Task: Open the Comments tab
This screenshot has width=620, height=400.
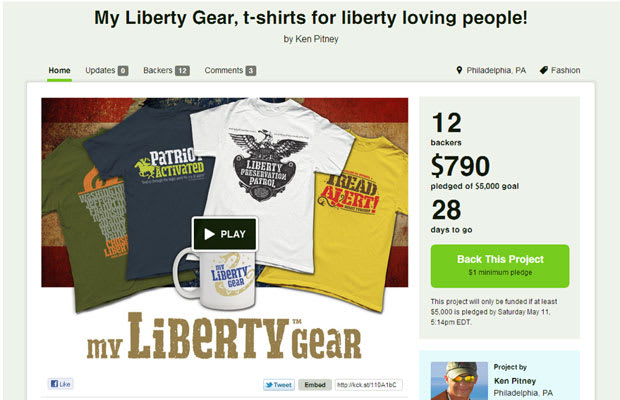Action: click(x=224, y=70)
